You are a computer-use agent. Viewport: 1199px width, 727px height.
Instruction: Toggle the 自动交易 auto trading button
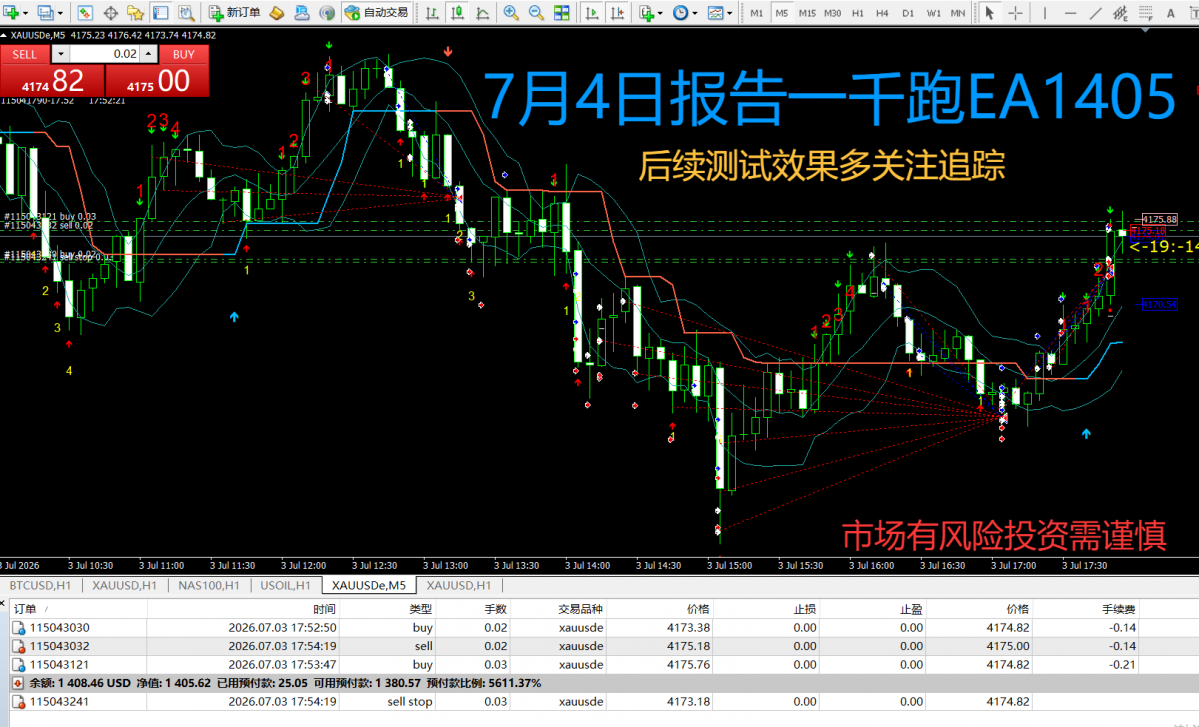pos(376,12)
